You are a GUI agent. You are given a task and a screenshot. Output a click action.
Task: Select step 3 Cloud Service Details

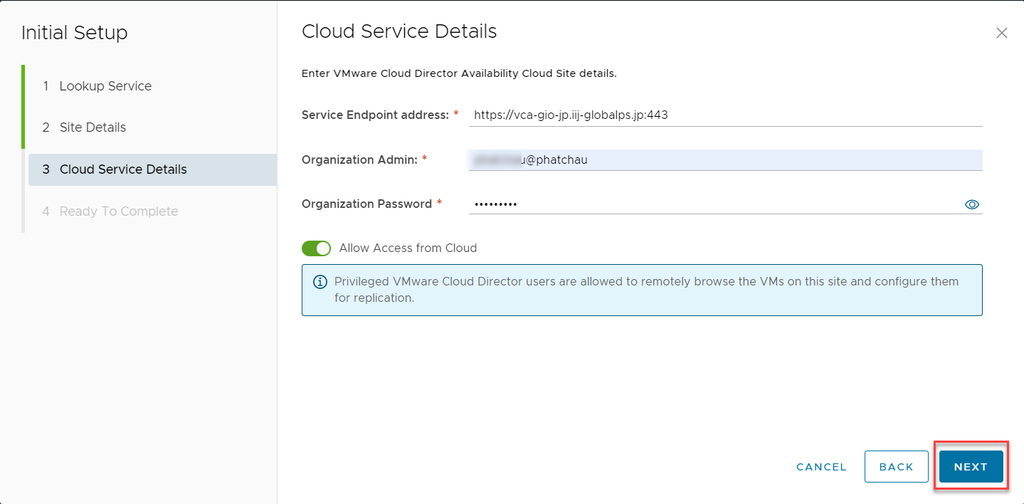122,169
